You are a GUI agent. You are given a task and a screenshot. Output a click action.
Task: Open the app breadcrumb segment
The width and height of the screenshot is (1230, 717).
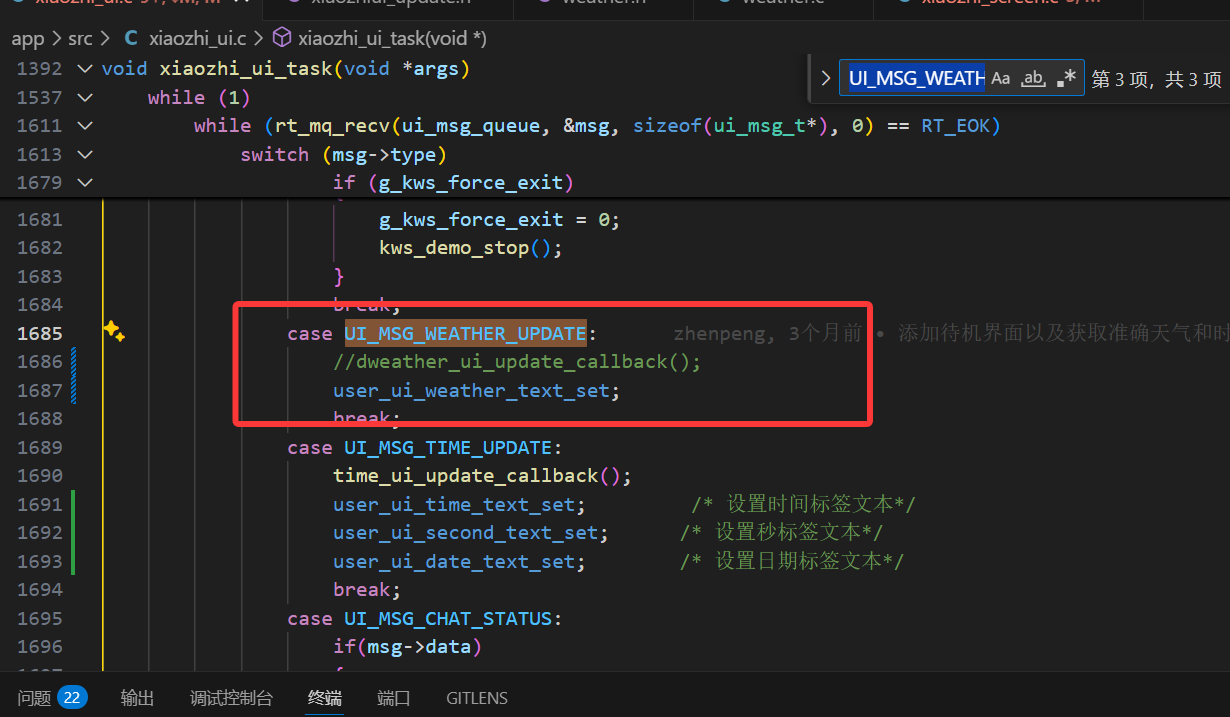(x=28, y=39)
